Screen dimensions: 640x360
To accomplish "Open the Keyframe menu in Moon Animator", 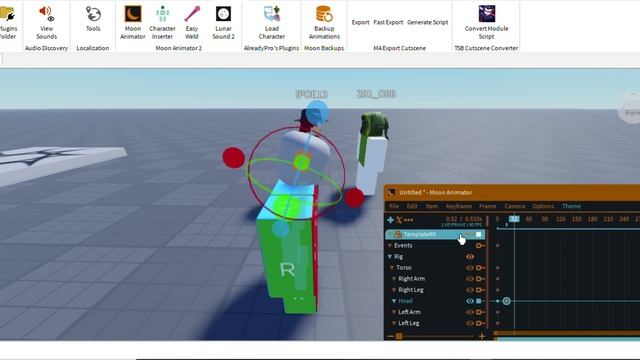I will click(x=459, y=206).
